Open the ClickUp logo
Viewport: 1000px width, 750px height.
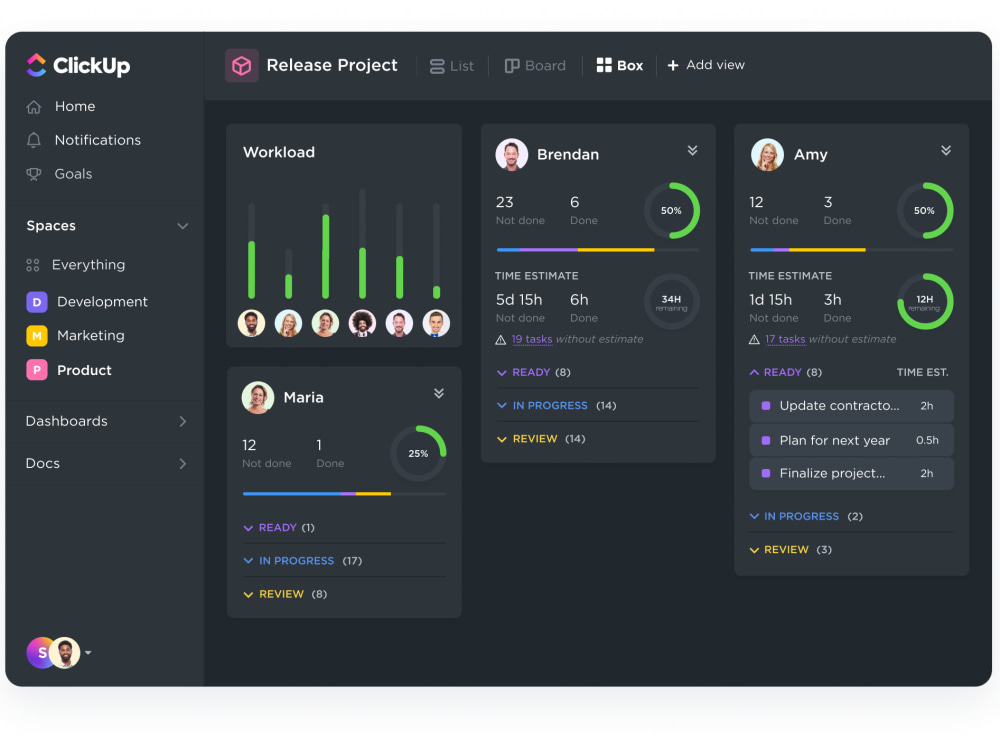coord(78,66)
